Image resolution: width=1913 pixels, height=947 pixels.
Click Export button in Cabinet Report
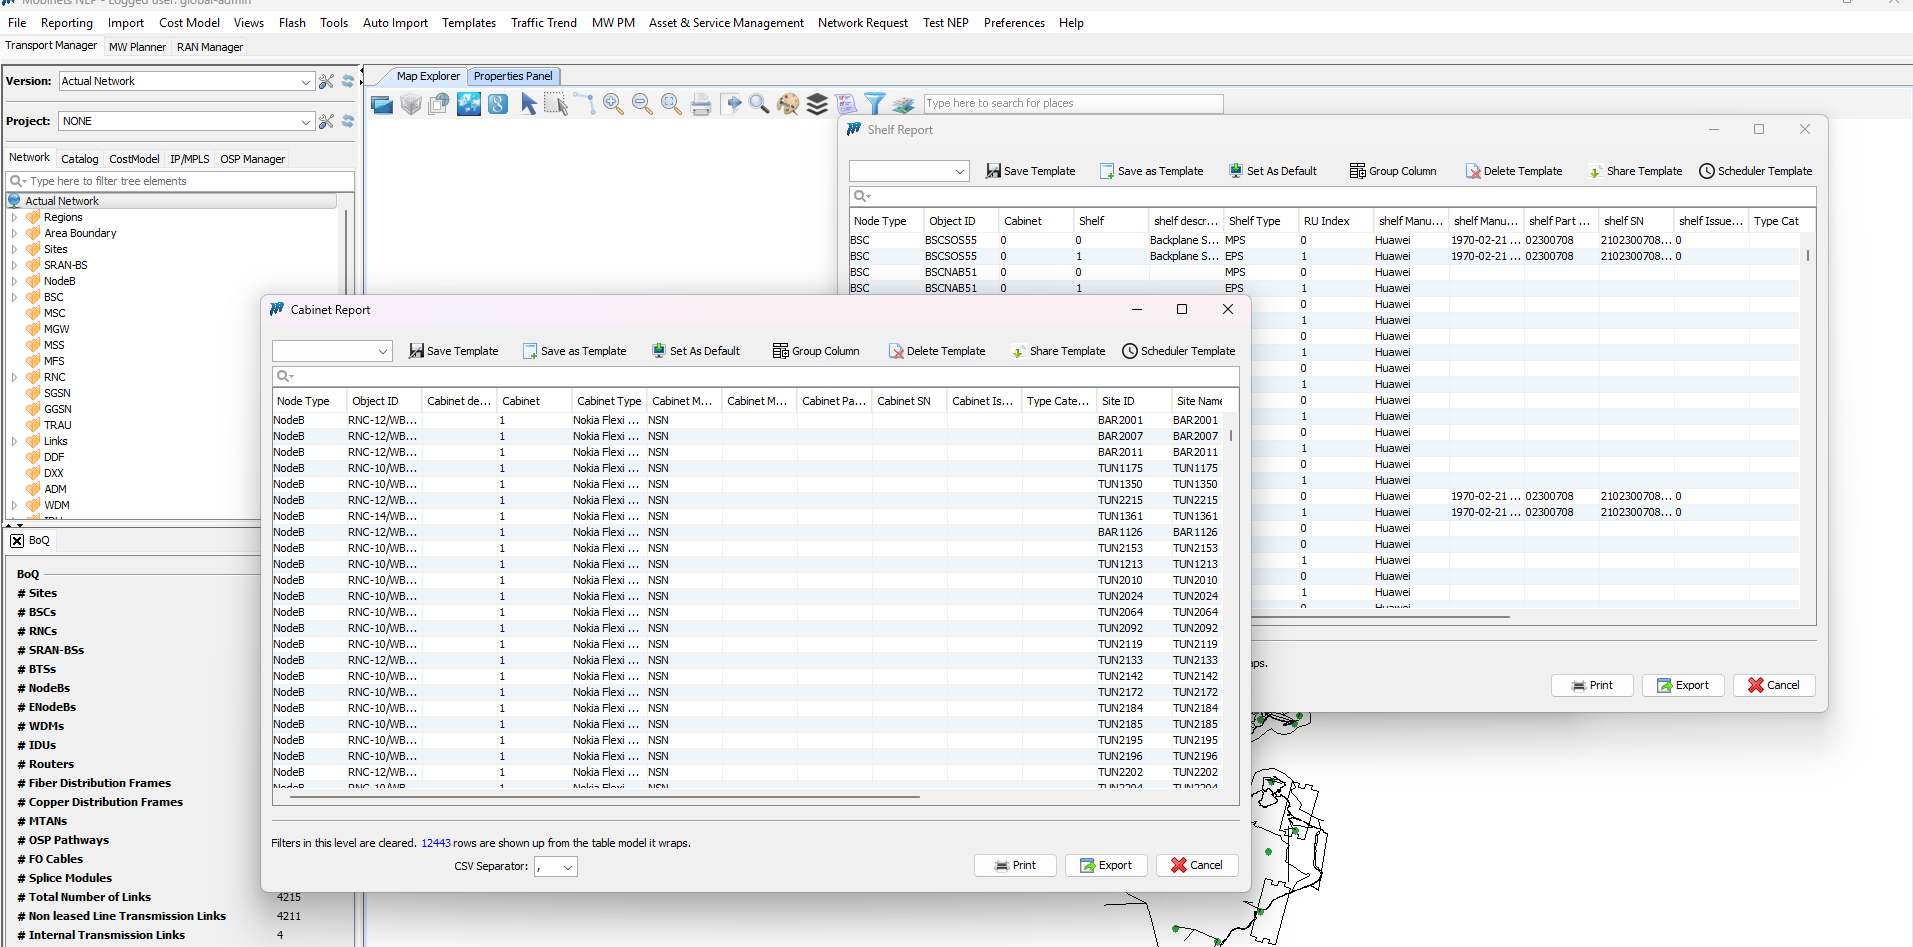[1105, 865]
